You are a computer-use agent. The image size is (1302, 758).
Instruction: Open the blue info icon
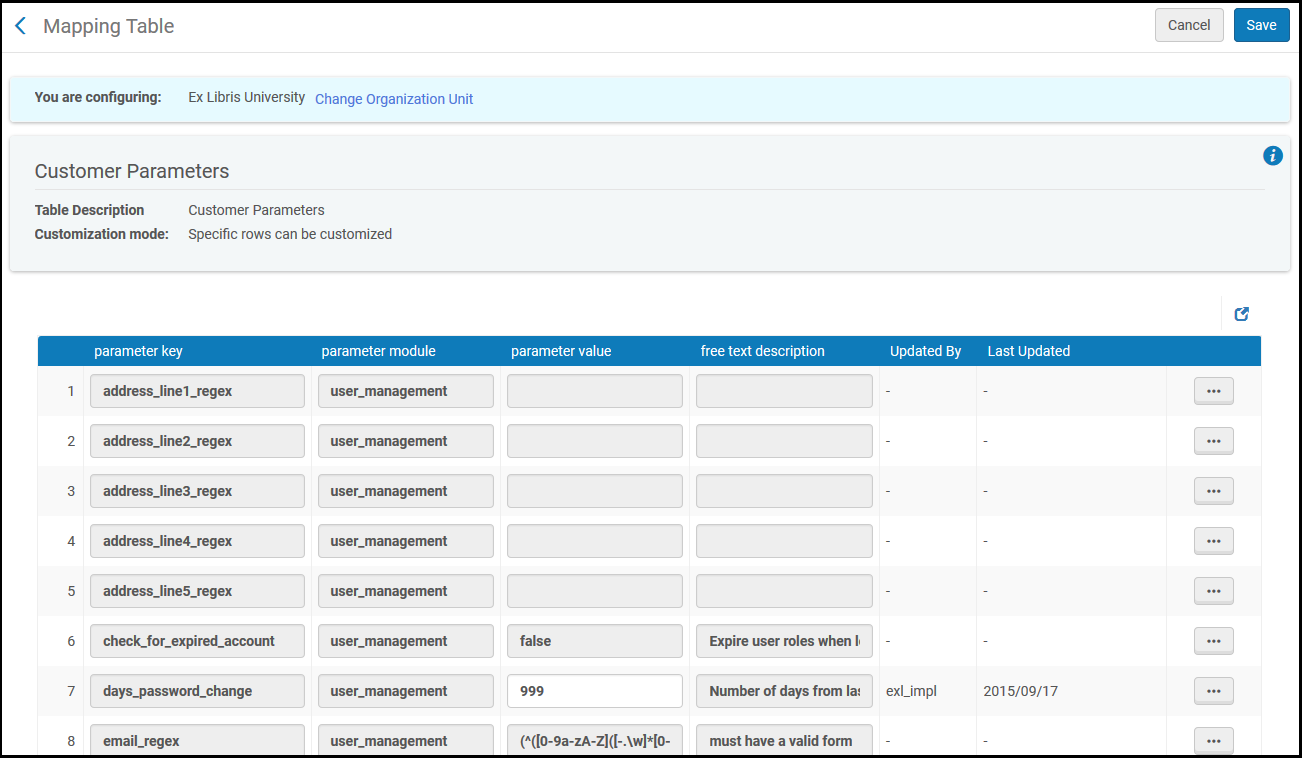click(x=1272, y=155)
